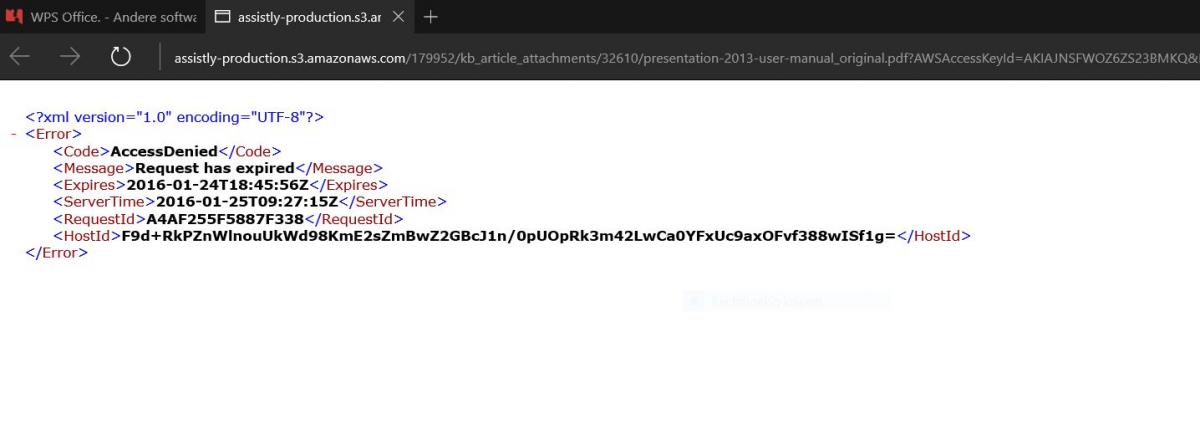Close the assistly-production tab
Screen dimensions: 1200x434
point(398,17)
